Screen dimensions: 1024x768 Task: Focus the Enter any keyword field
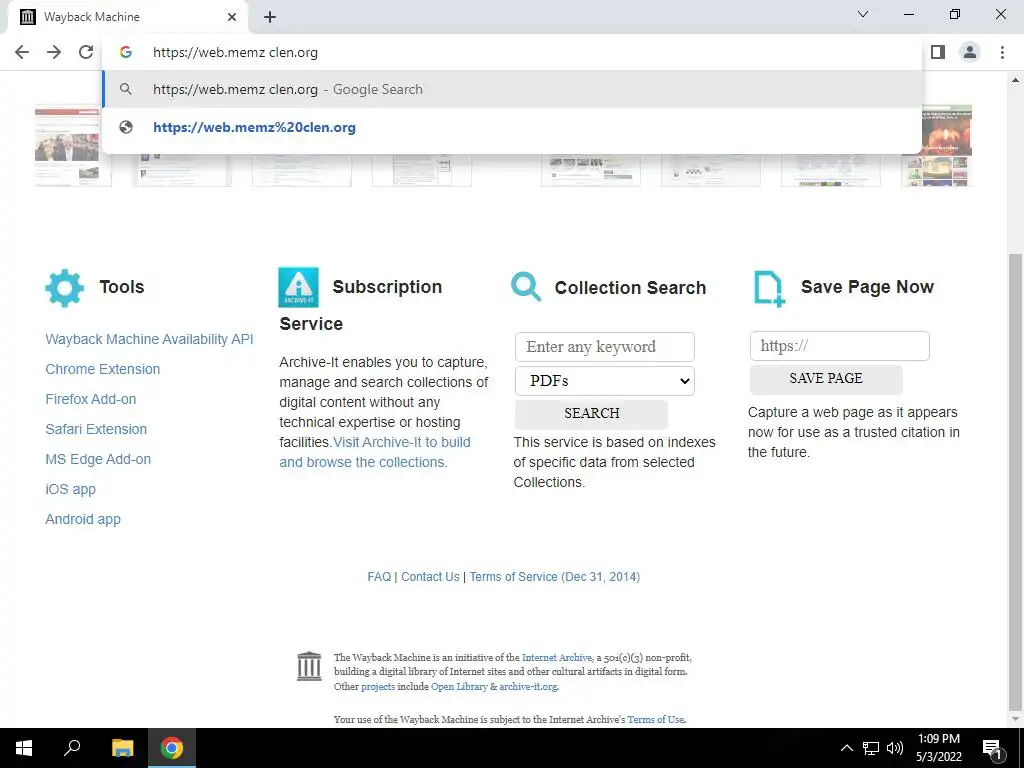(x=605, y=347)
